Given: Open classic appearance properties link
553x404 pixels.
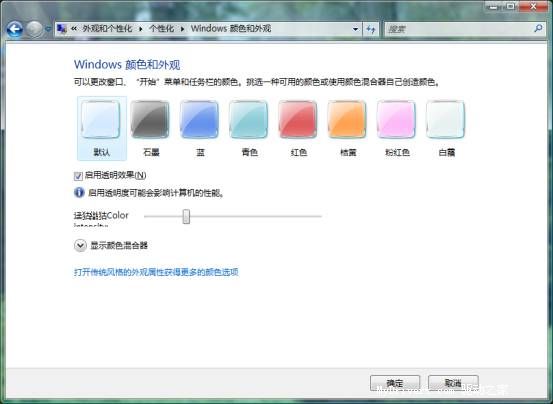Looking at the screenshot, I should click(x=156, y=272).
